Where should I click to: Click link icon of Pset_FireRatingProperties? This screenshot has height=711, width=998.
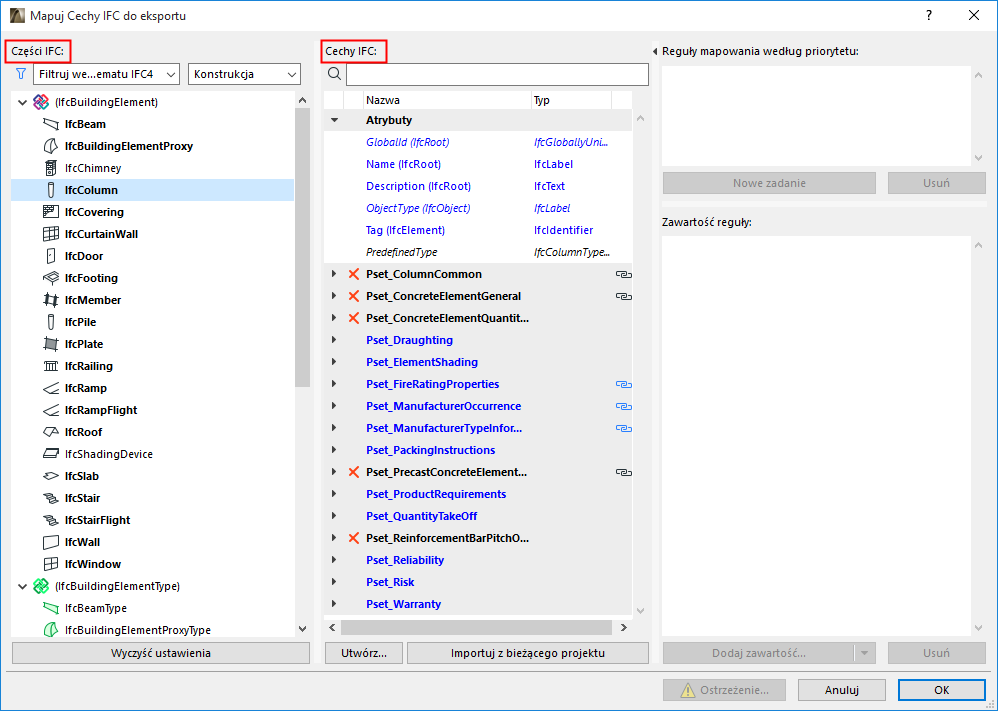pos(623,384)
